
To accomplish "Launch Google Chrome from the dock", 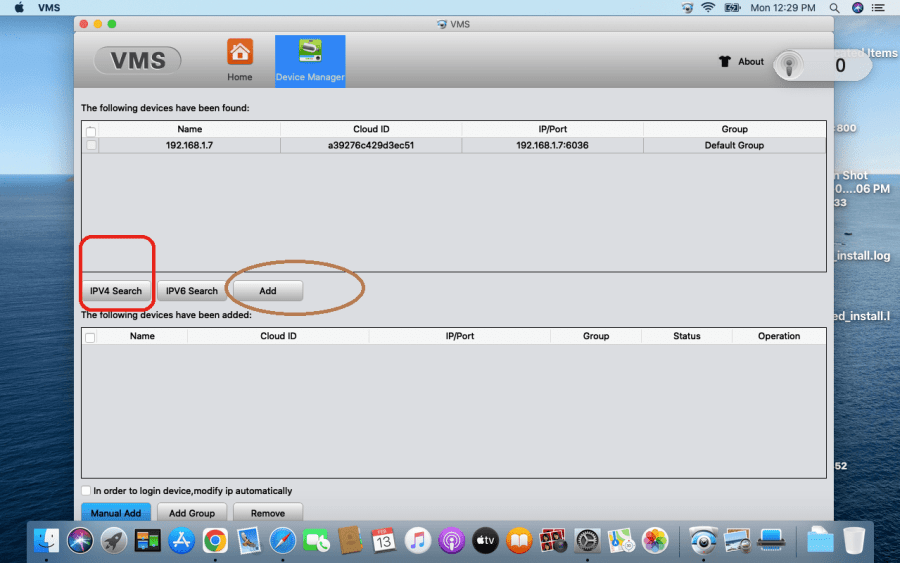I will point(215,541).
